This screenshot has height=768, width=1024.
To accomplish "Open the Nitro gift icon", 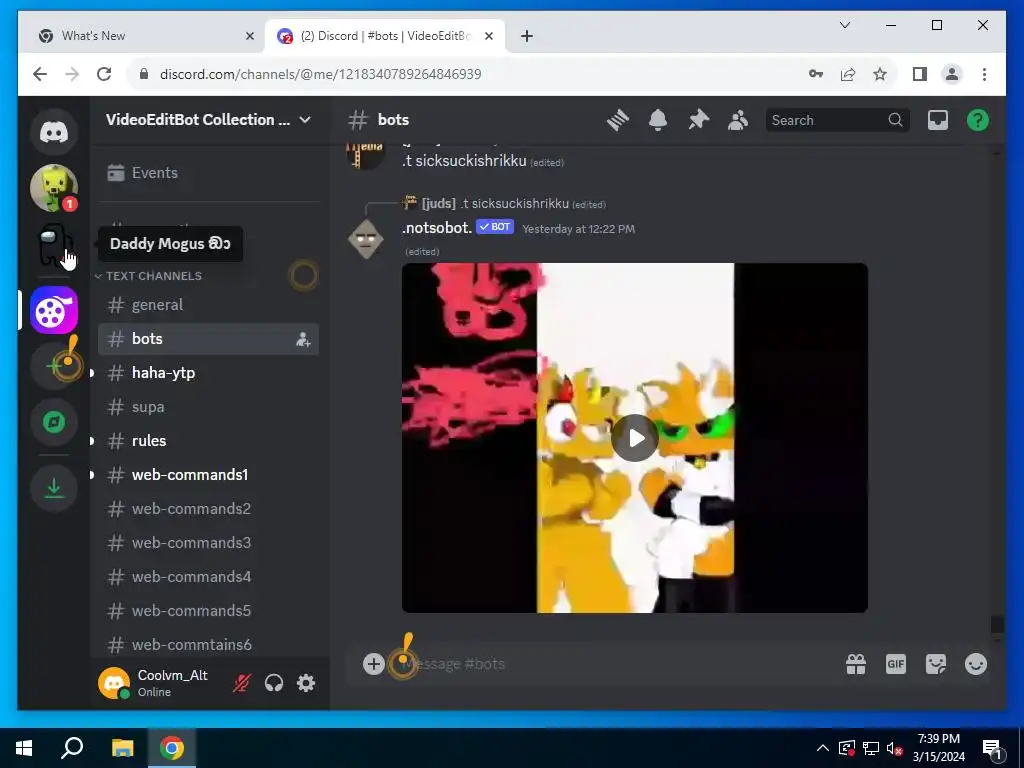I will 856,665.
